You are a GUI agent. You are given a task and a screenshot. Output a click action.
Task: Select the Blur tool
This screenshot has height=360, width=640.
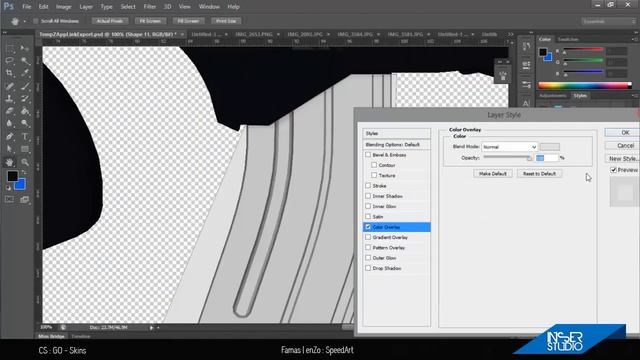[9, 123]
